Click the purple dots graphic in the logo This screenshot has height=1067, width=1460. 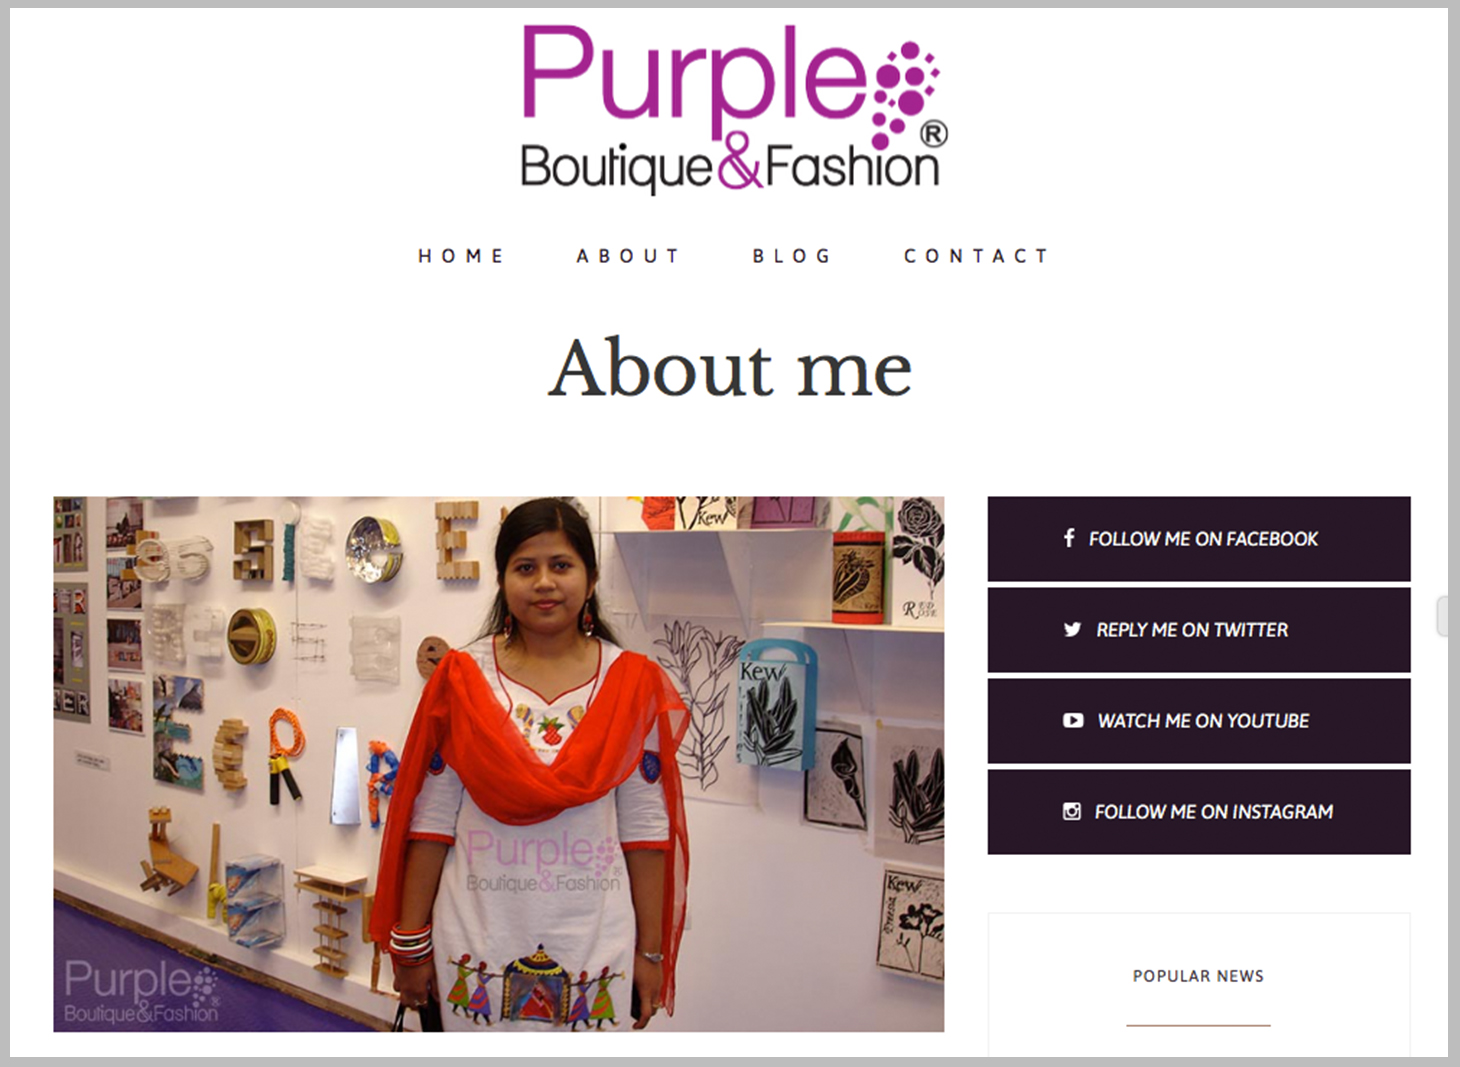[904, 94]
